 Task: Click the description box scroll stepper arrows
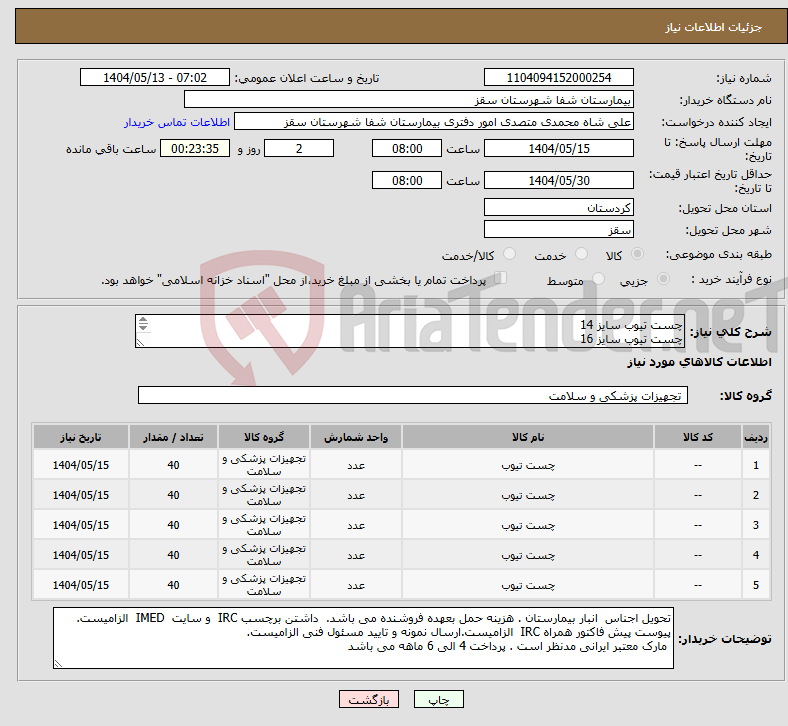pos(143,324)
